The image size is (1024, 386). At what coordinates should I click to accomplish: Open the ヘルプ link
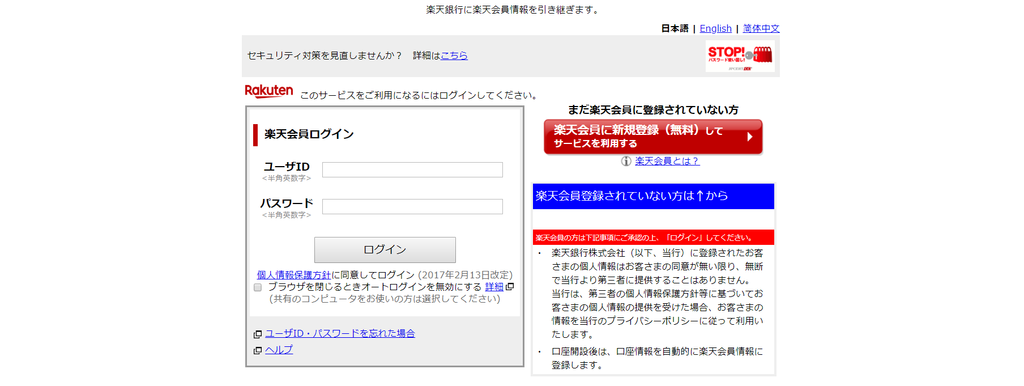coord(279,349)
